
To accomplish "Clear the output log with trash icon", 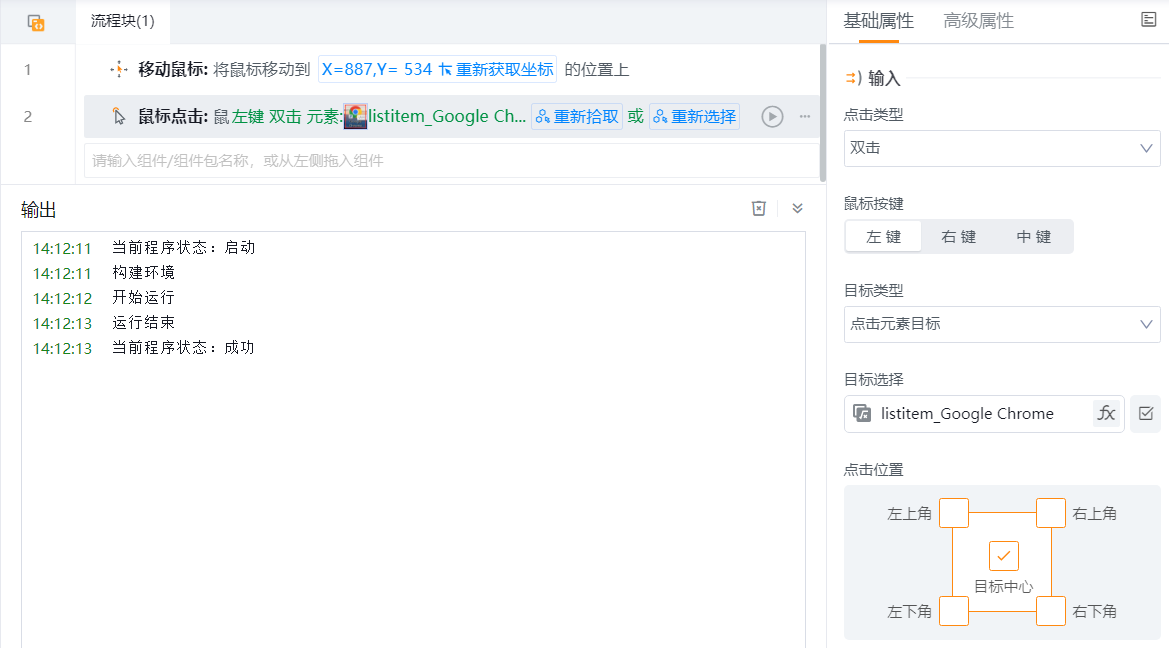I will click(x=759, y=208).
